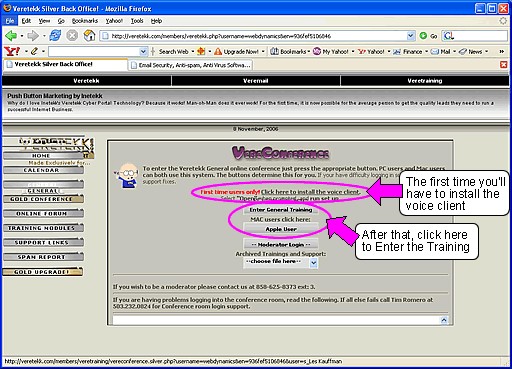
Task: Open the File menu
Action: (10, 21)
